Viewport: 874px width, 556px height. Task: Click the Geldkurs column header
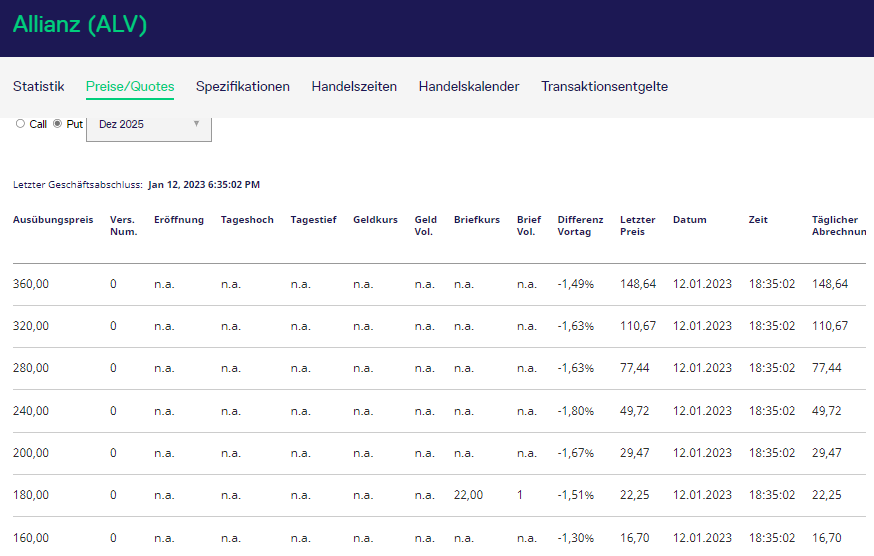coord(375,220)
